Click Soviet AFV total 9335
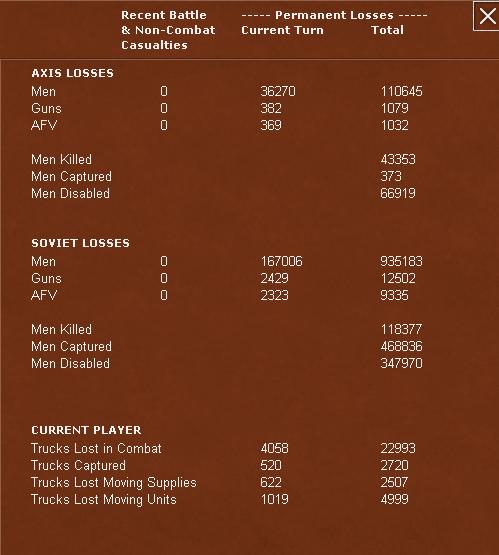Screen dimensions: 499x555 pyautogui.click(x=394, y=295)
